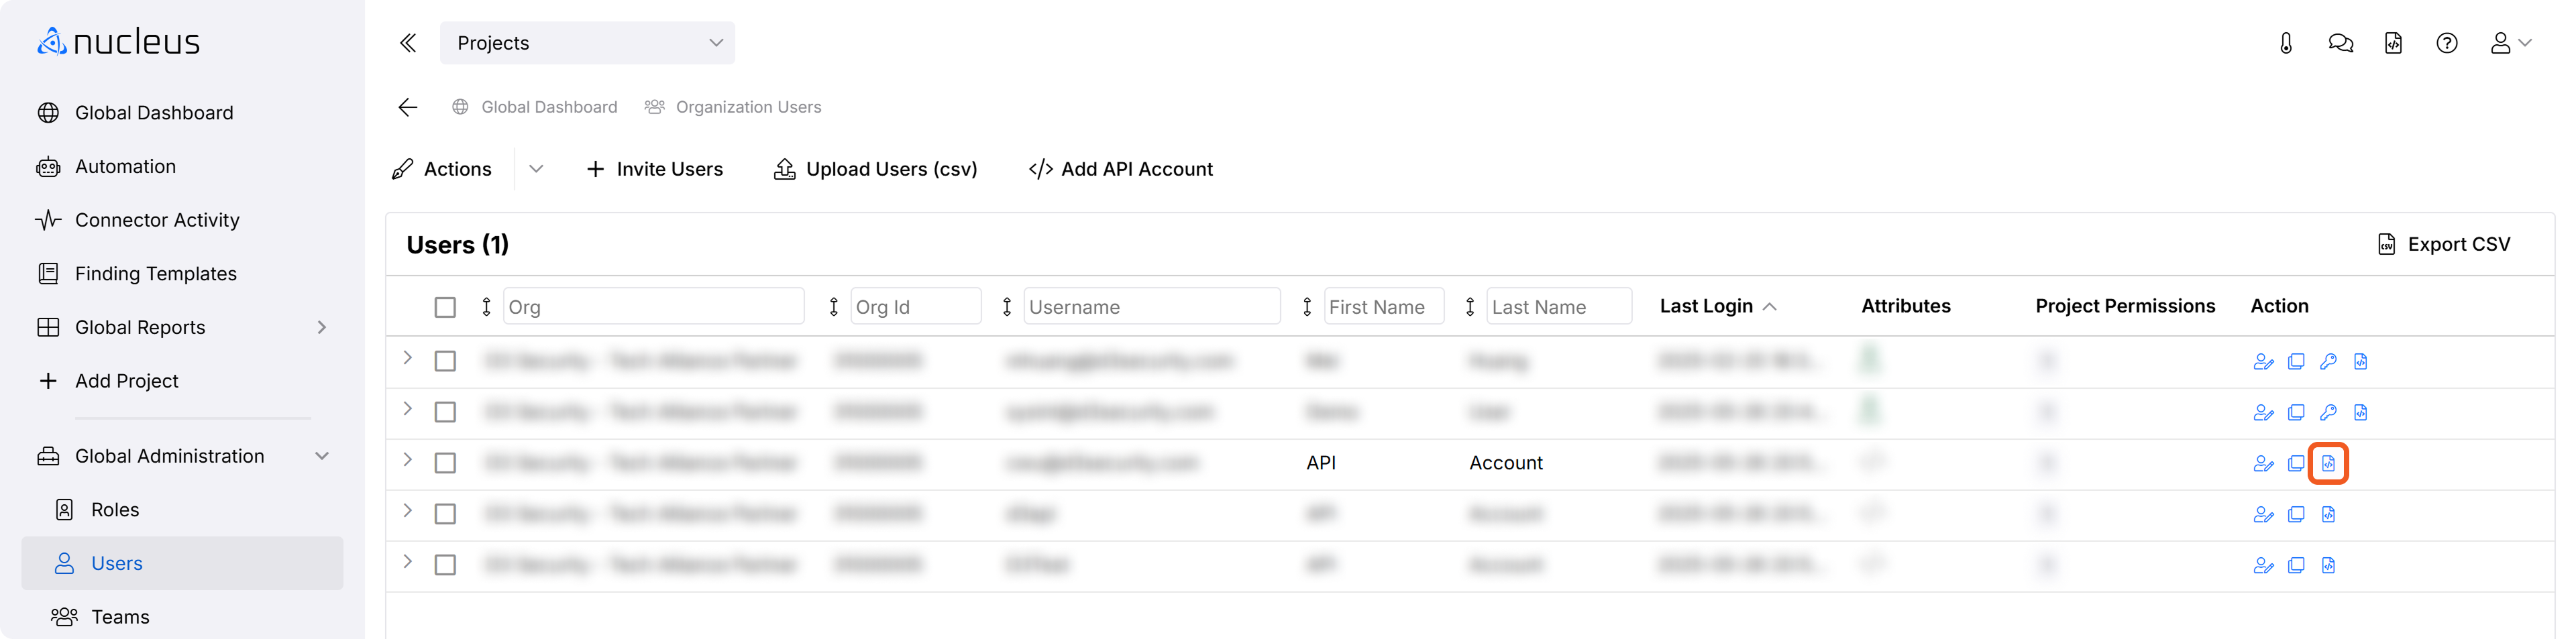Open Connector Activity in sidebar
Image resolution: width=2576 pixels, height=639 pixels.
pyautogui.click(x=157, y=220)
